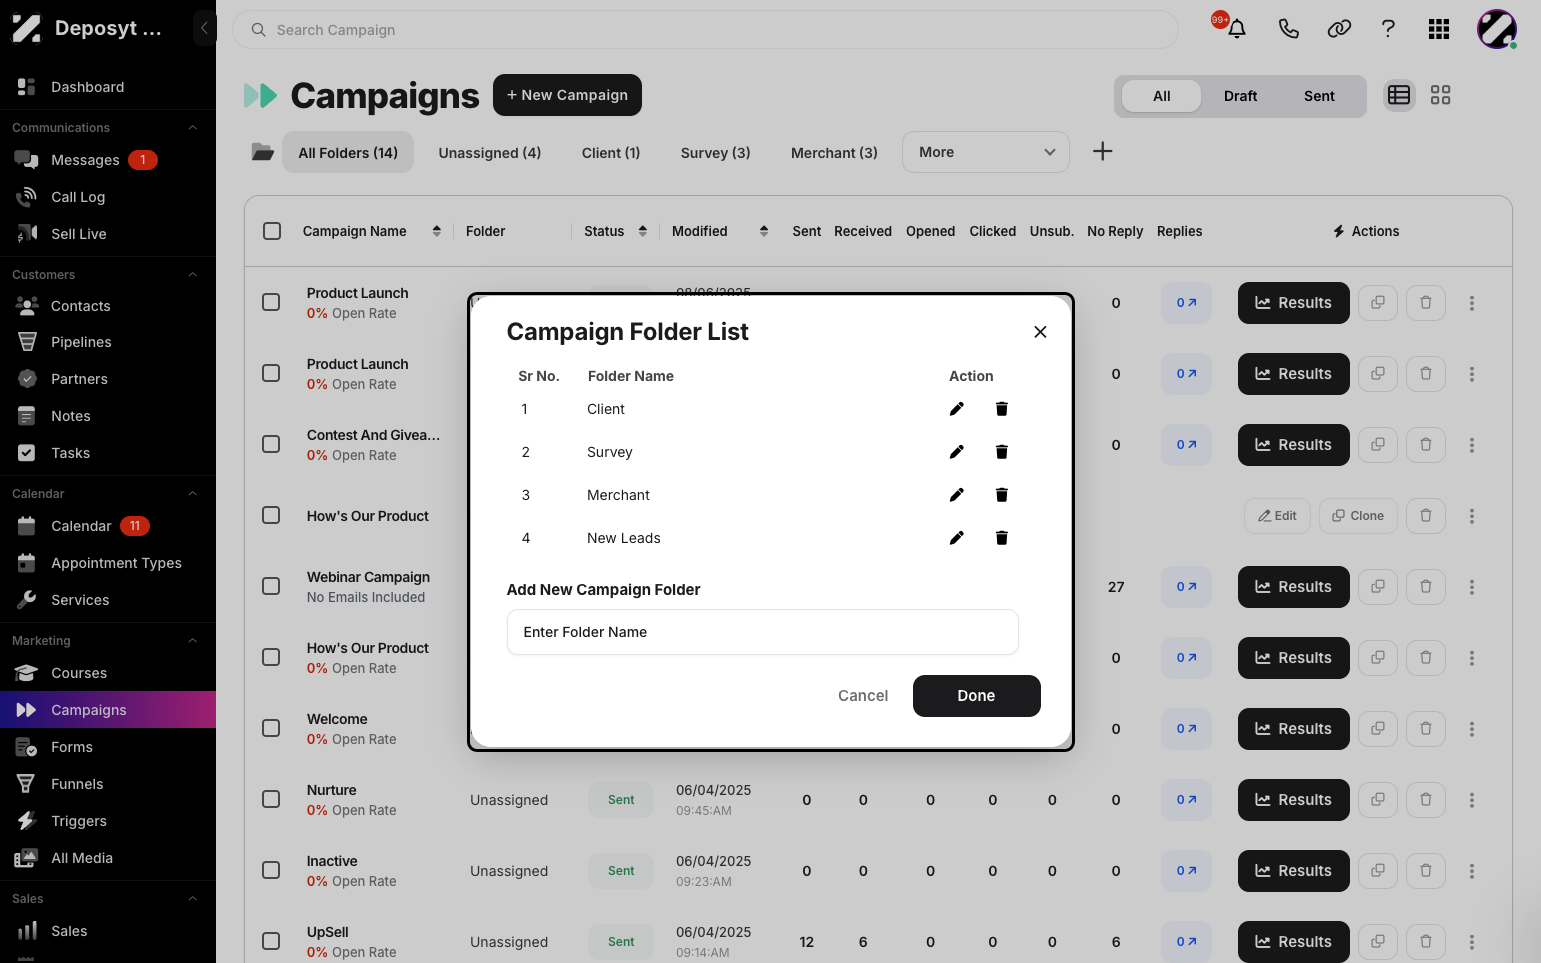Edit the Client folder name
The height and width of the screenshot is (963, 1541).
957,409
